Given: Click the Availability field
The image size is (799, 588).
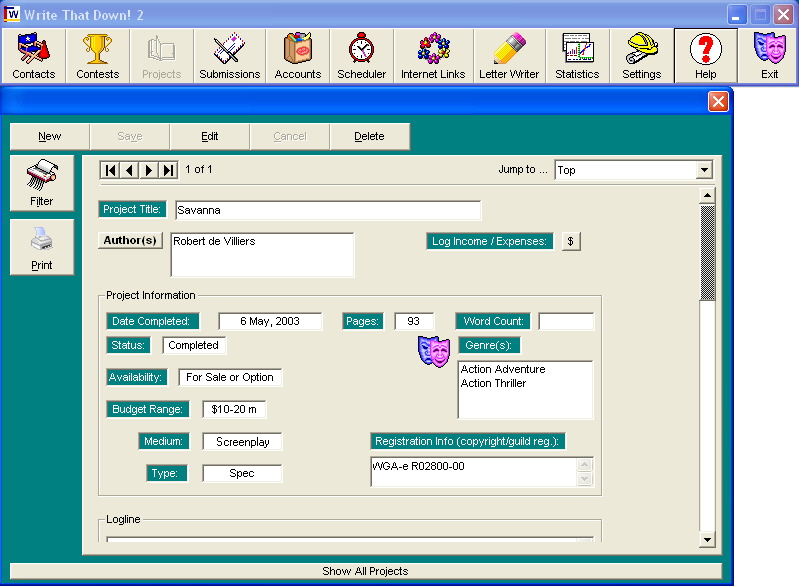Looking at the screenshot, I should pyautogui.click(x=230, y=378).
